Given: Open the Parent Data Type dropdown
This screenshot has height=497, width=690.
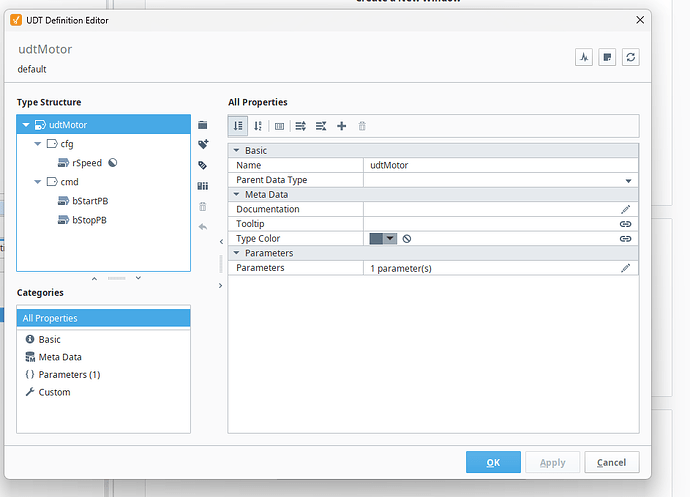Looking at the screenshot, I should click(628, 181).
